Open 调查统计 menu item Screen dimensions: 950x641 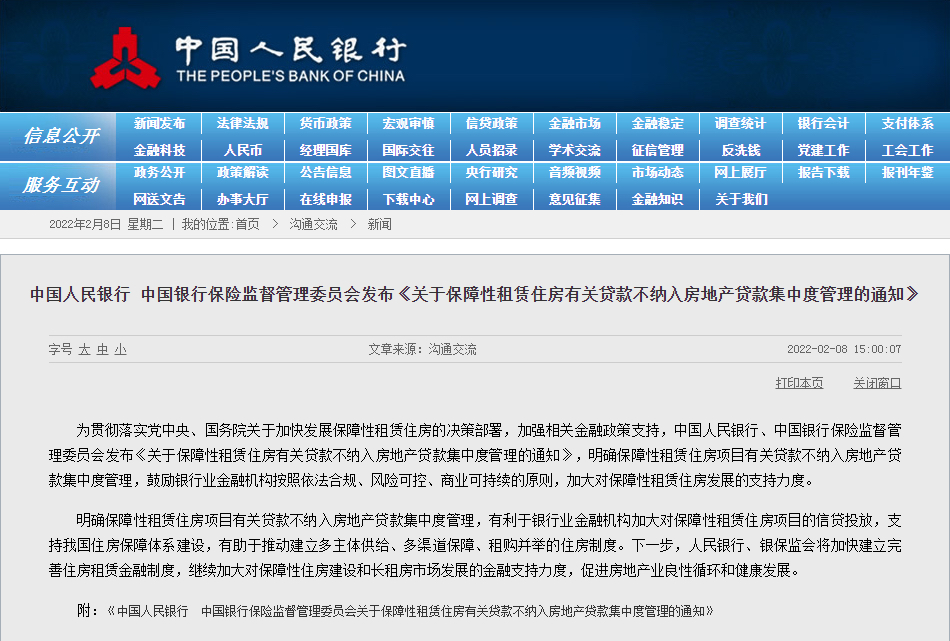740,124
